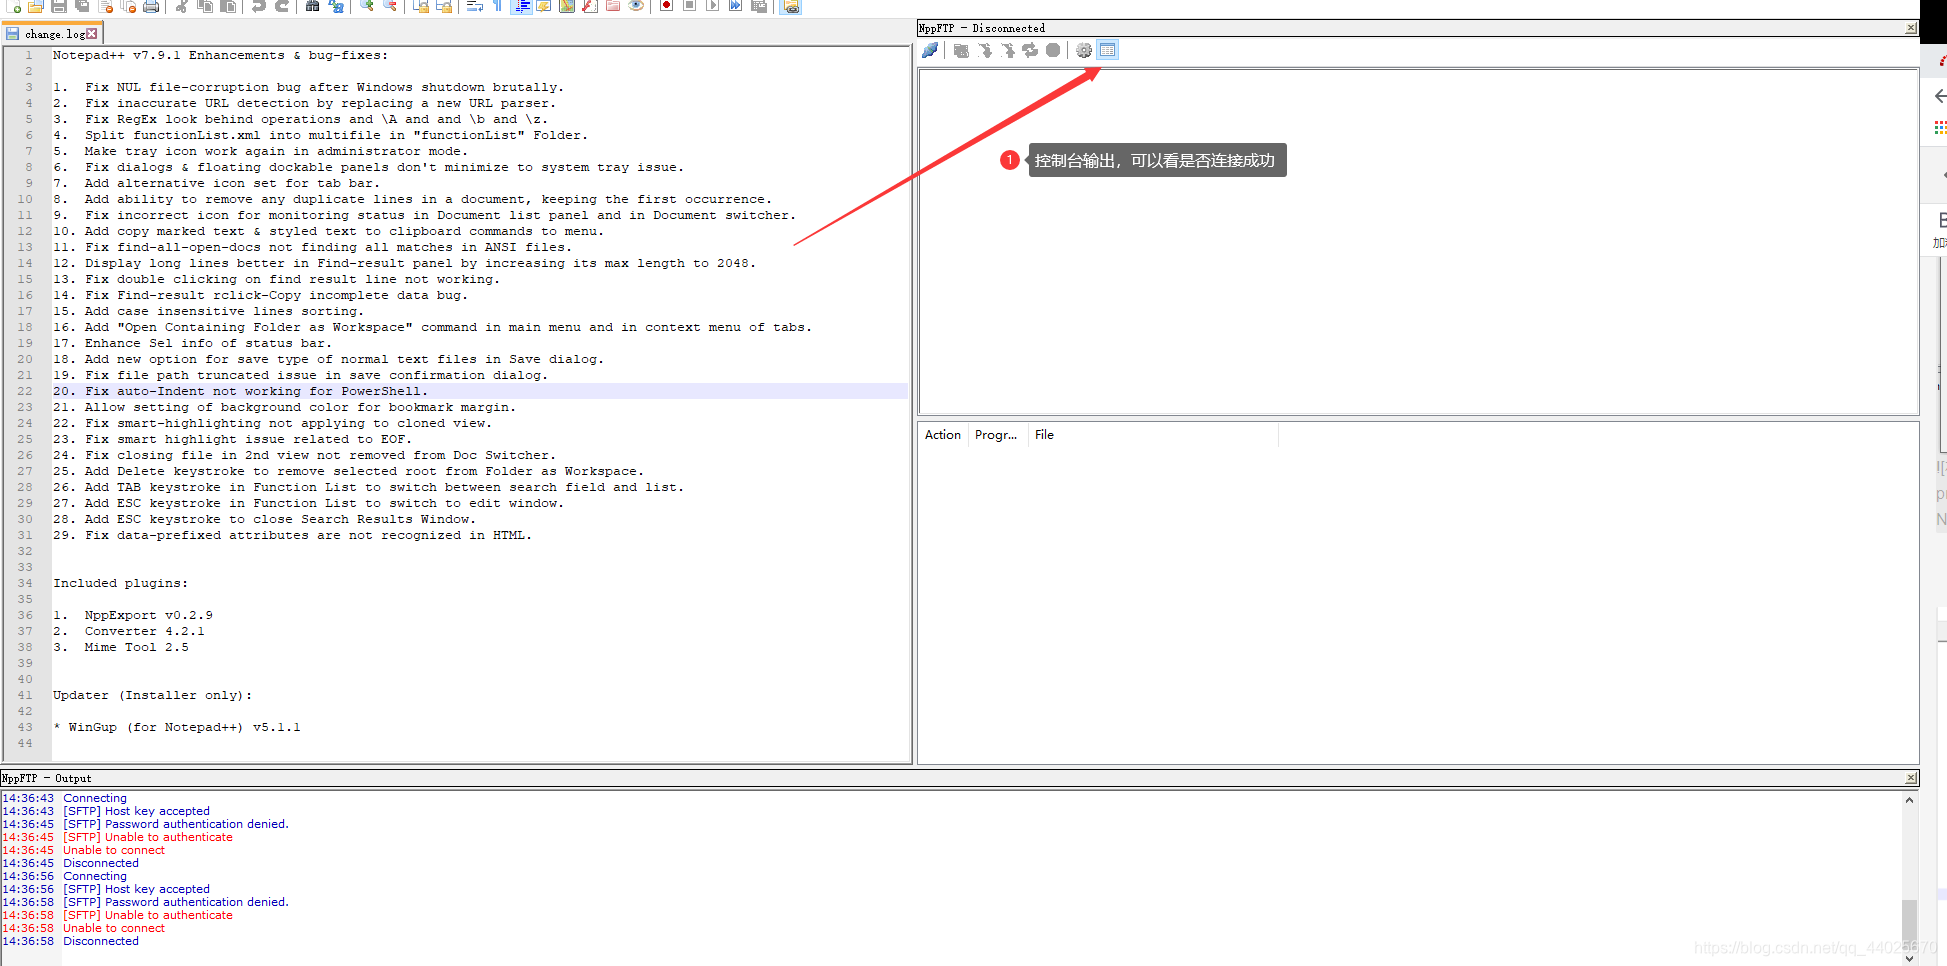The width and height of the screenshot is (1947, 966).
Task: Click the title line "Notepad++ v7.9.1 Enhancements & bug-fixes:"
Action: [x=220, y=55]
